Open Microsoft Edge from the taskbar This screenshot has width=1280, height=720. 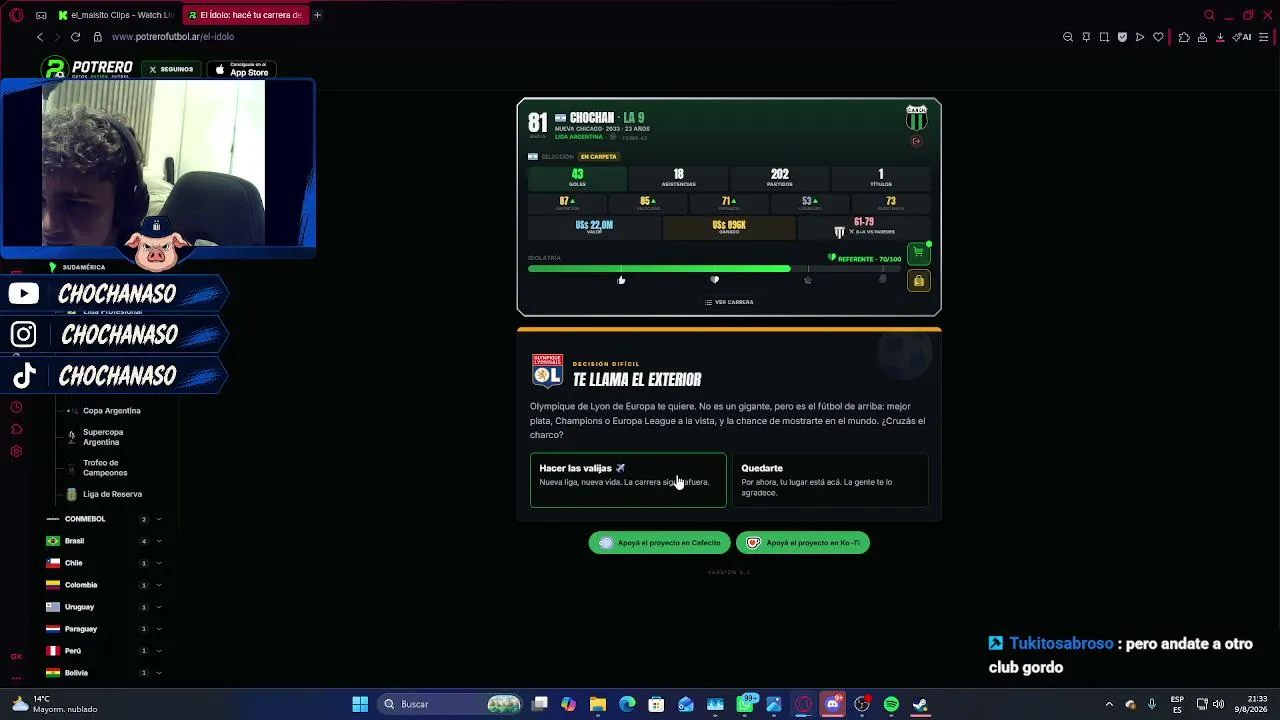point(627,704)
